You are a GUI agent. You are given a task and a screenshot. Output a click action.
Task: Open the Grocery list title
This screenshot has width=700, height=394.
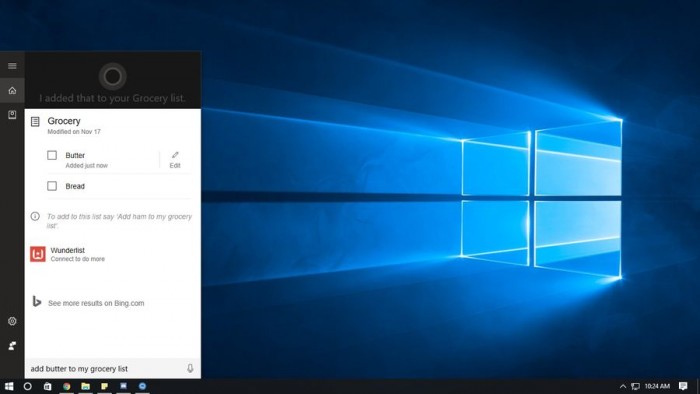pos(64,121)
